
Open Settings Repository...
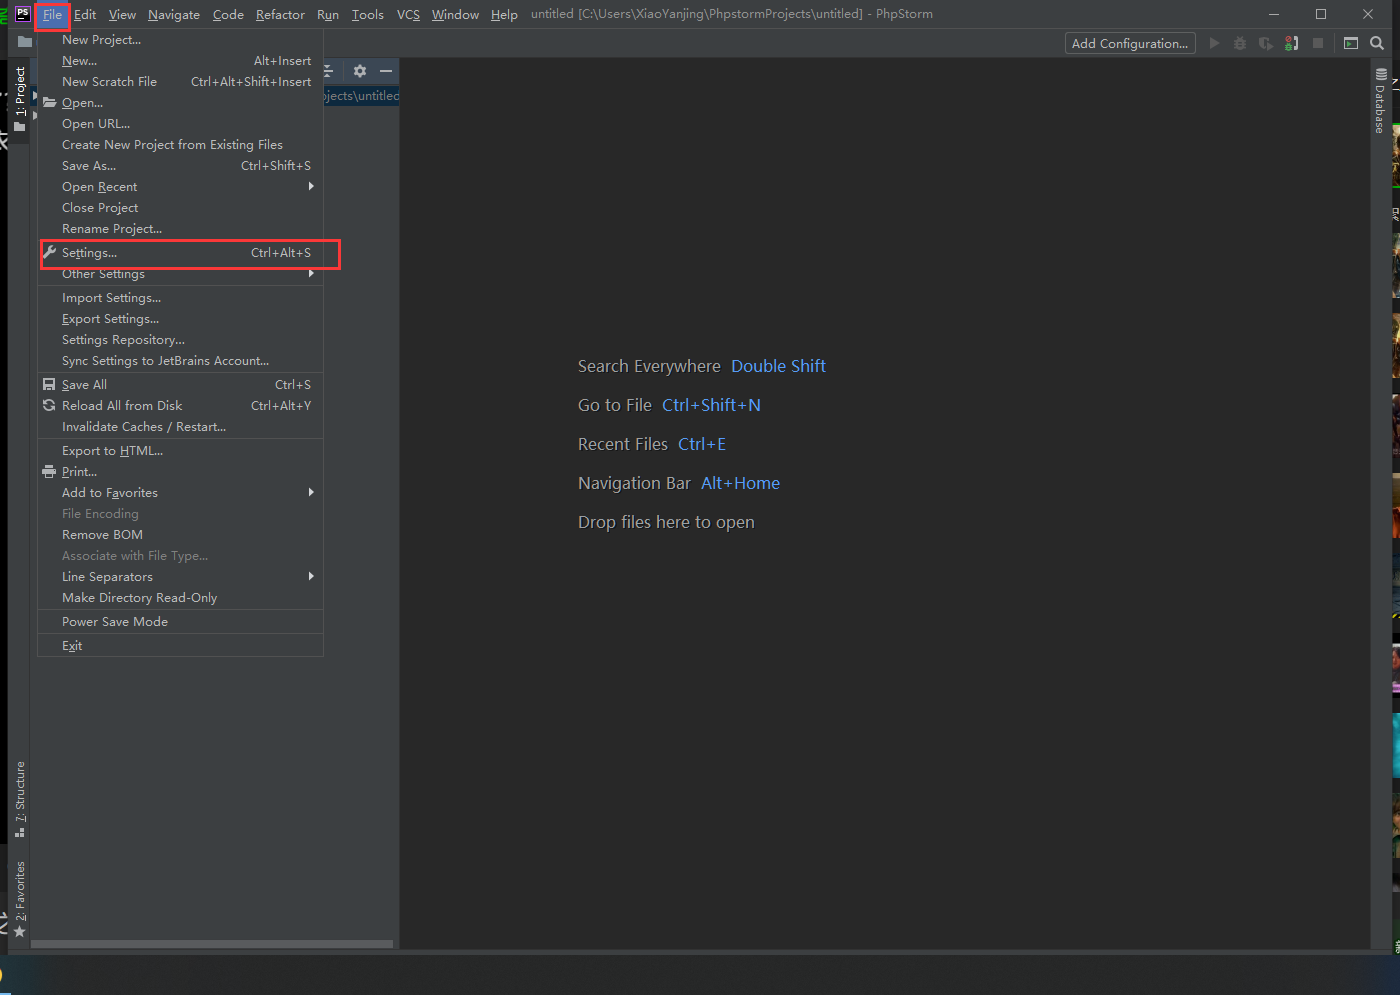[180, 340]
